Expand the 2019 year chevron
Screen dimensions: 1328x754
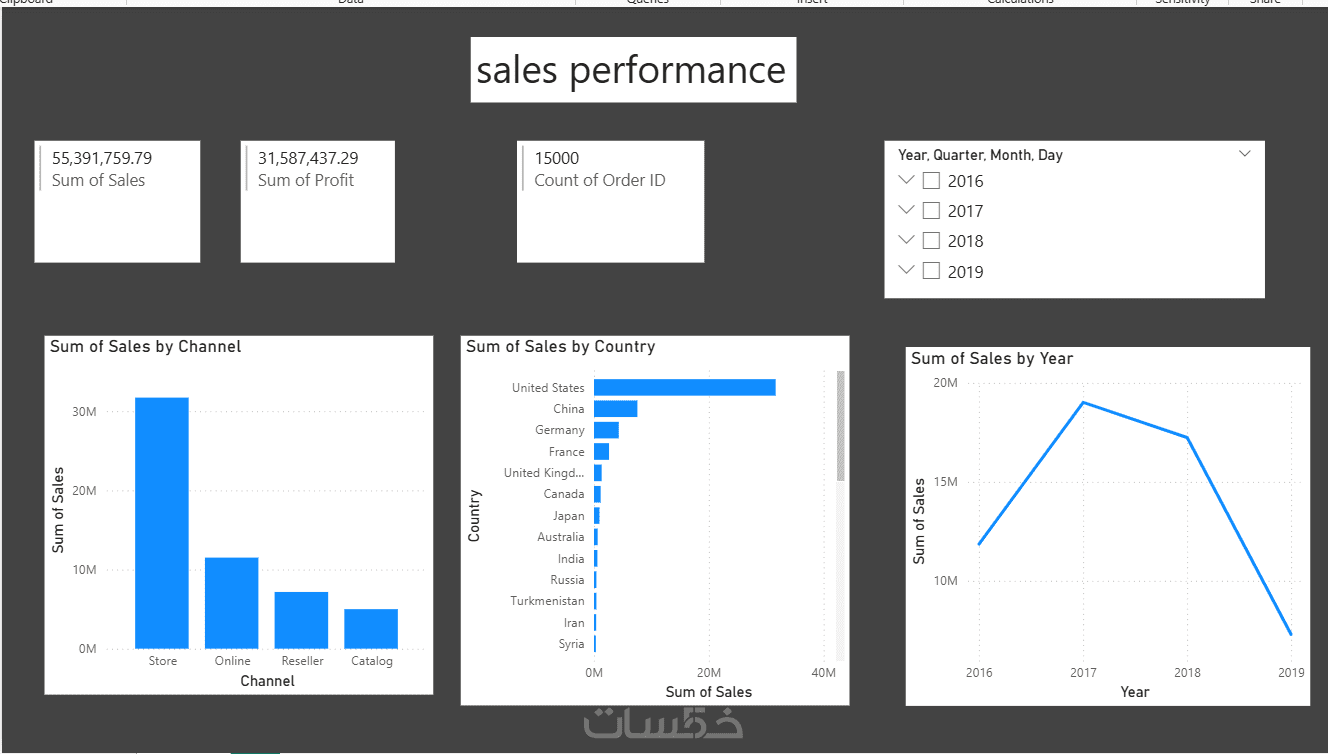907,270
